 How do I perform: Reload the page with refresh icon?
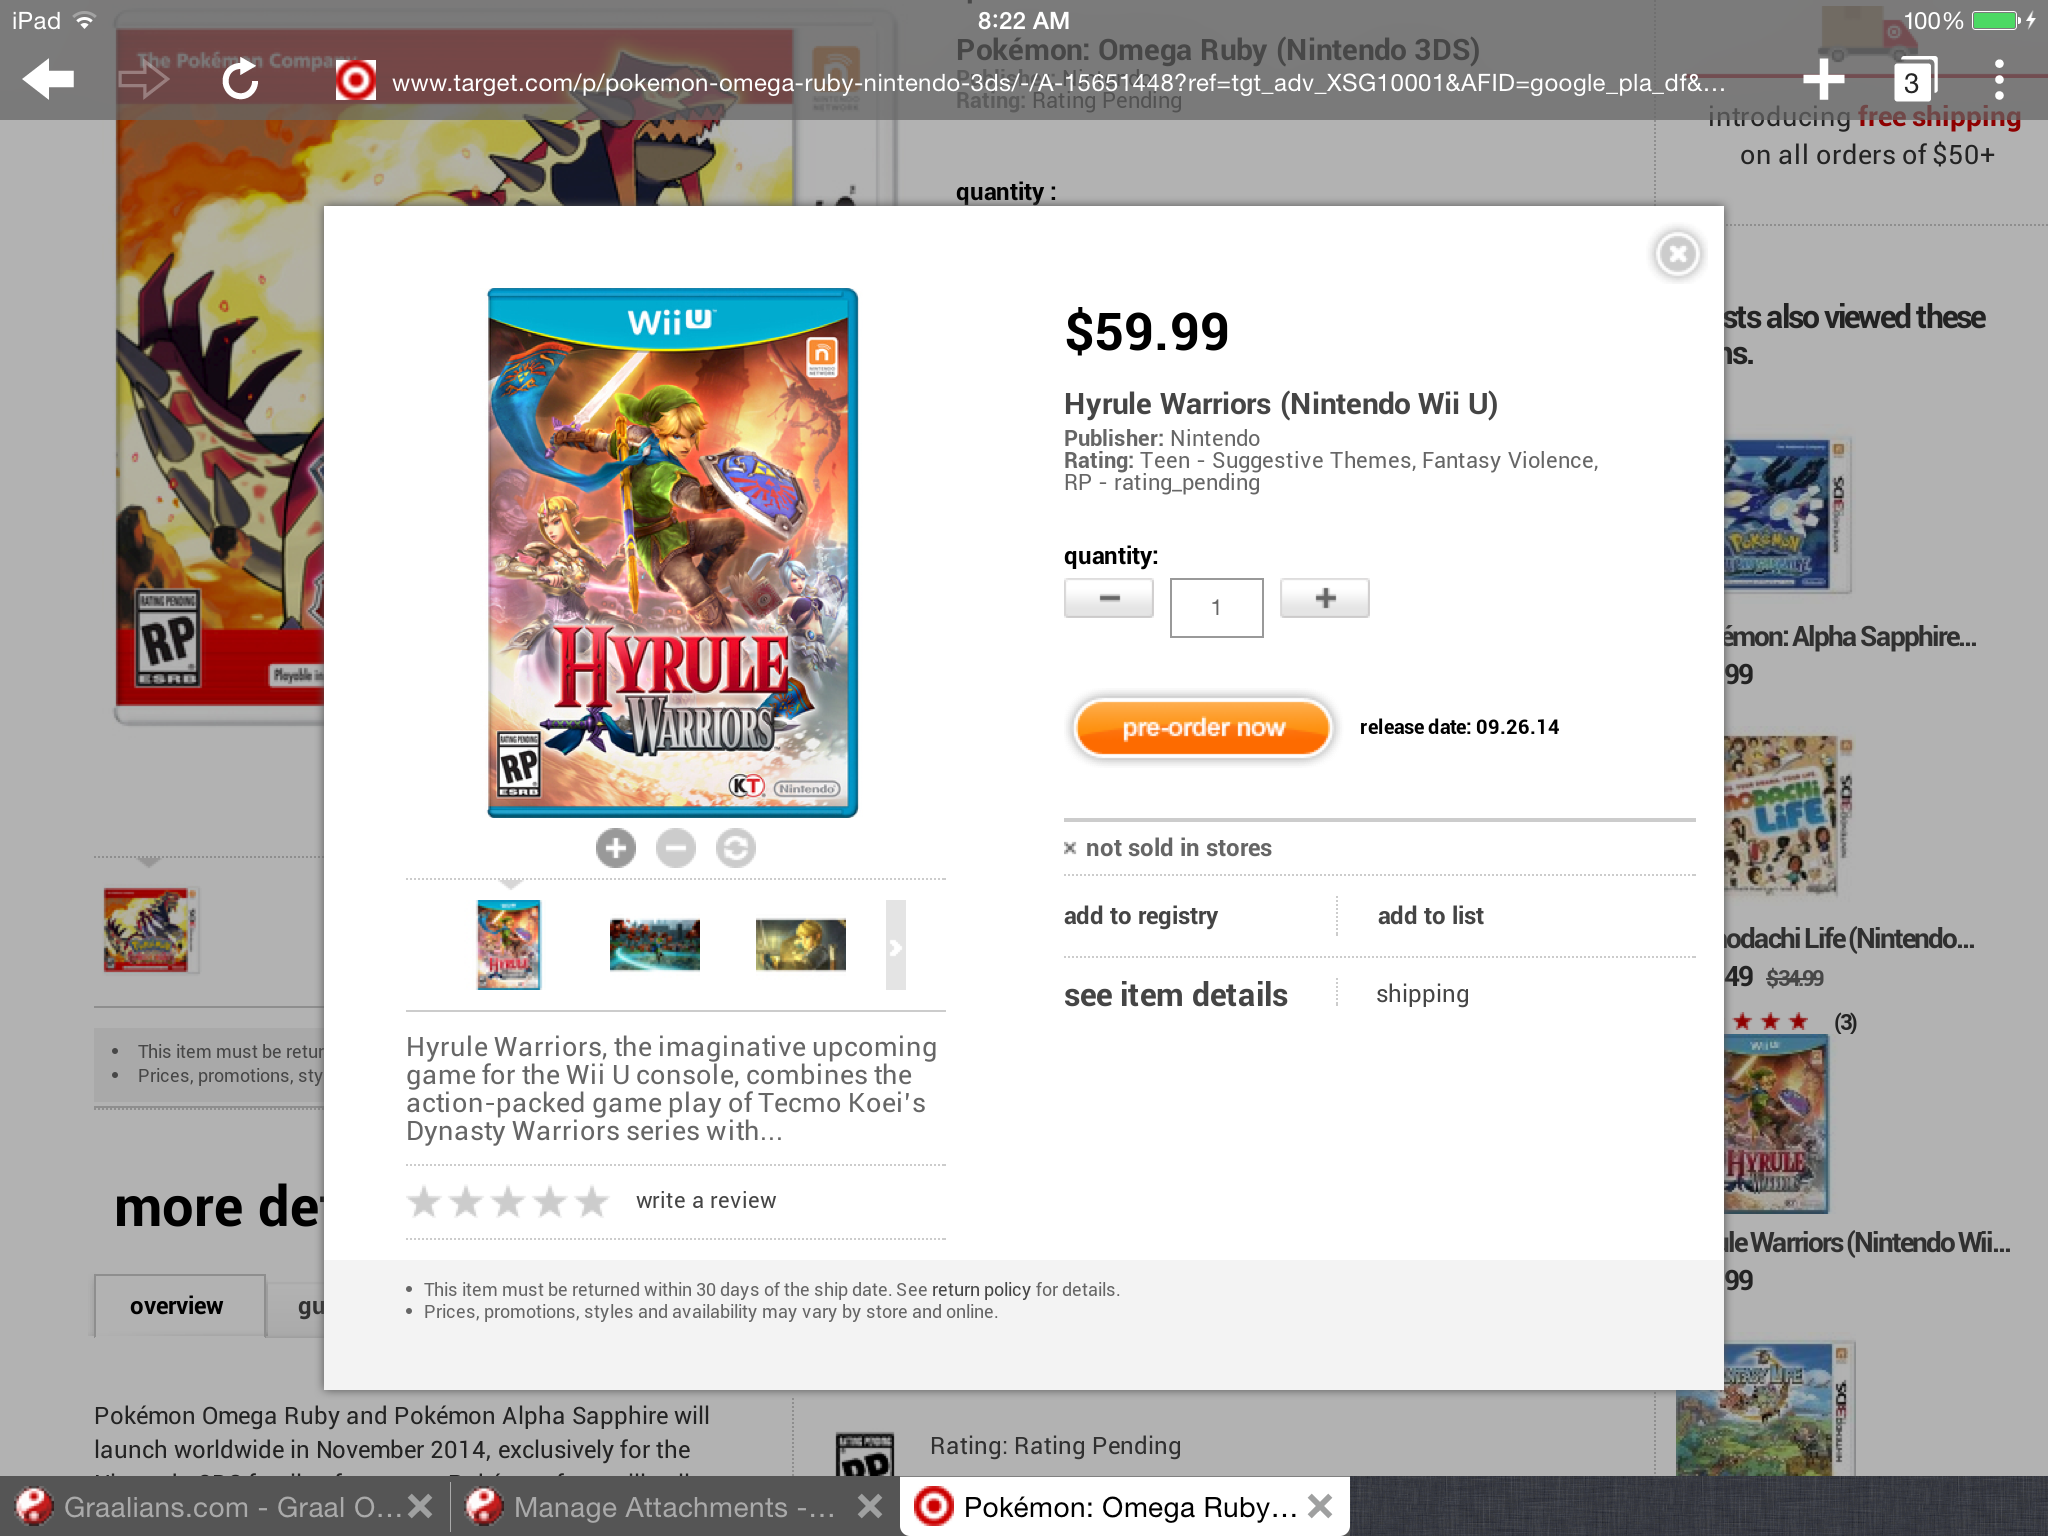coord(240,80)
